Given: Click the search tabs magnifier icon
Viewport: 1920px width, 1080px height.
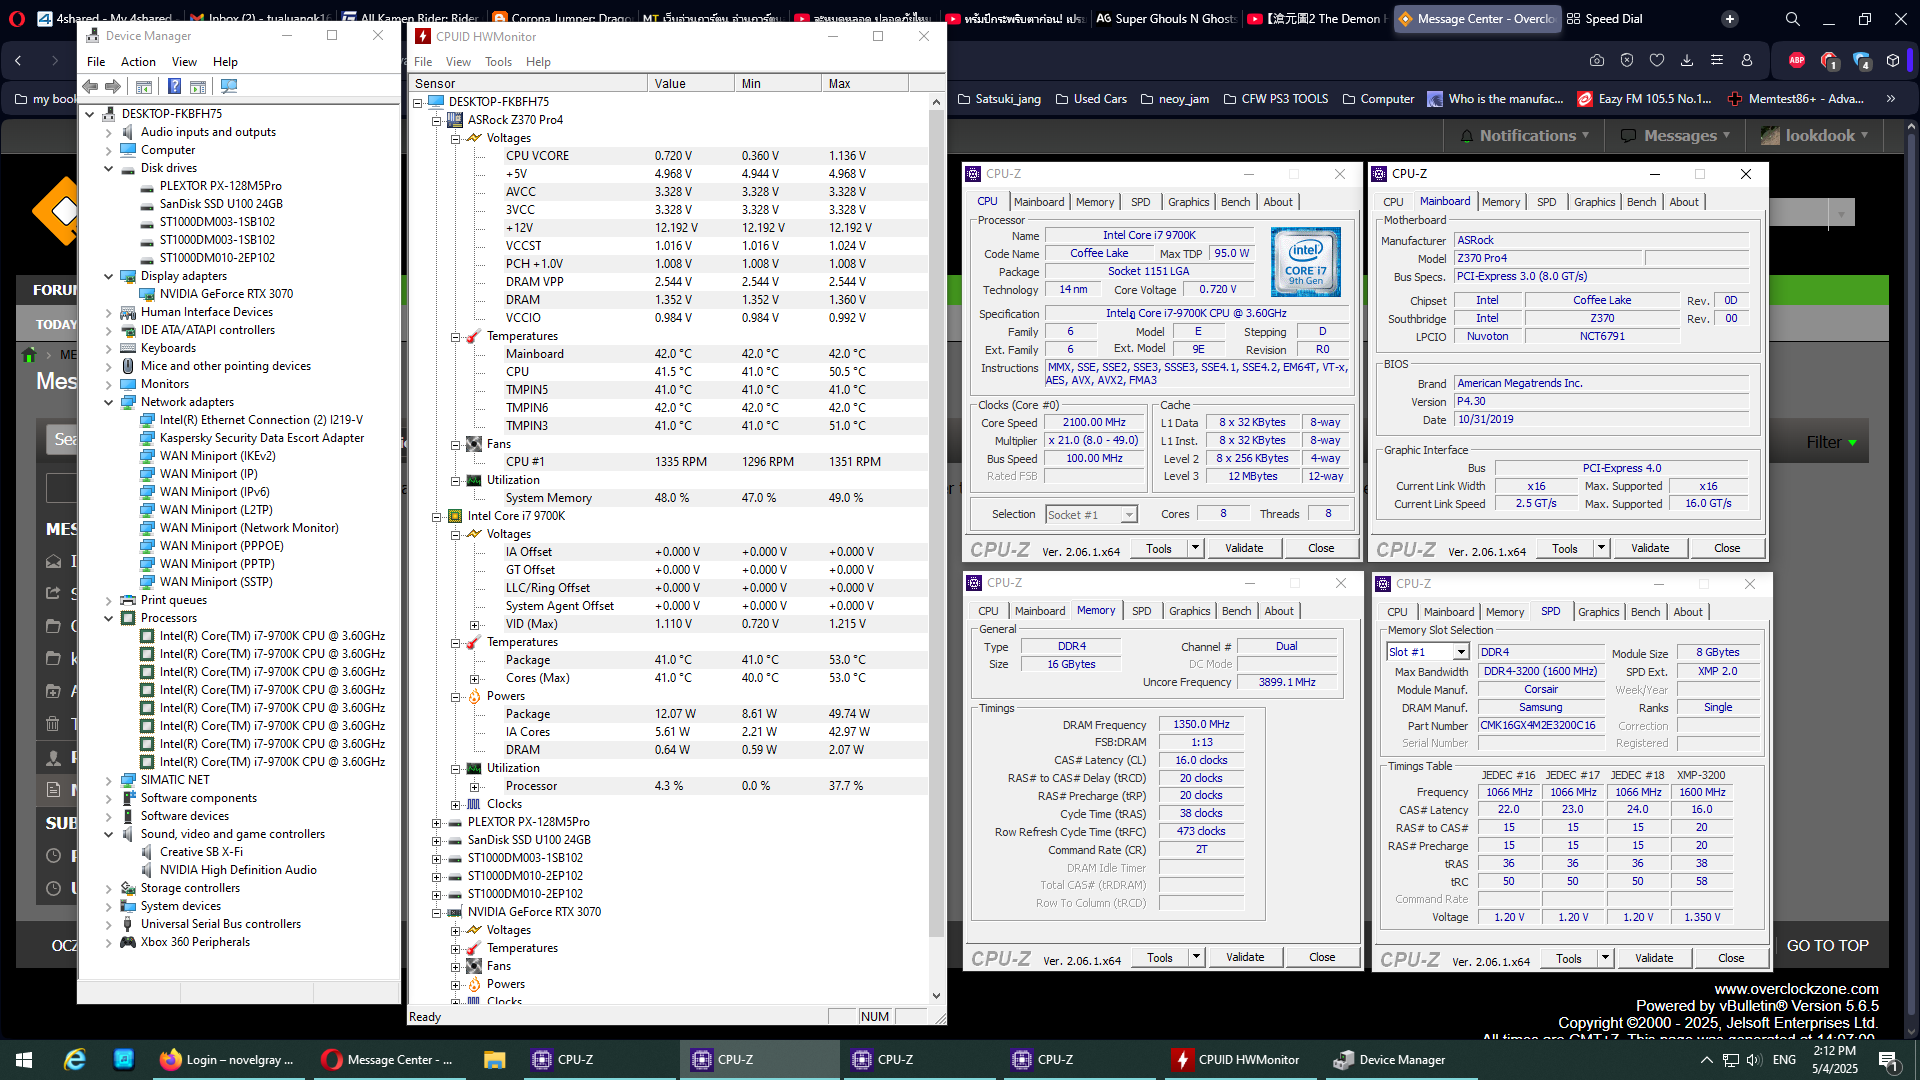Looking at the screenshot, I should (x=1793, y=19).
